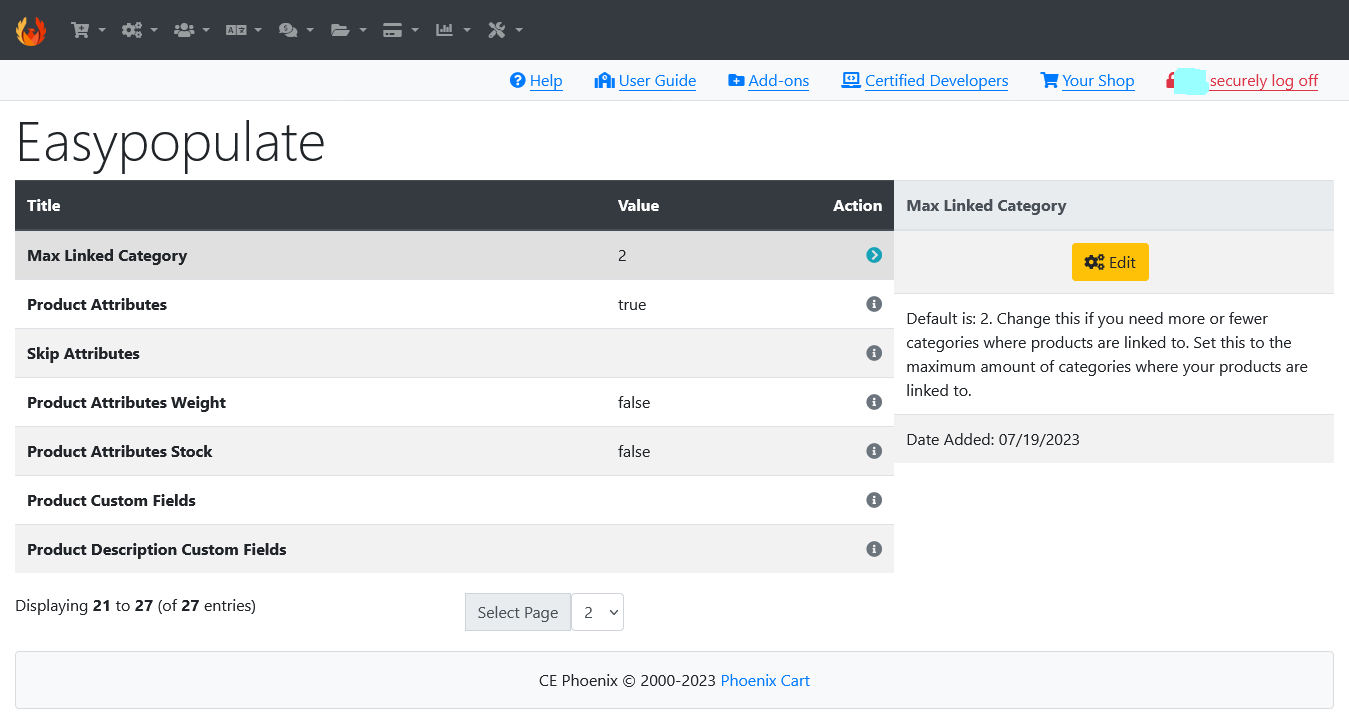The image size is (1349, 725).
Task: Click value true in Product Attributes row
Action: coord(632,304)
